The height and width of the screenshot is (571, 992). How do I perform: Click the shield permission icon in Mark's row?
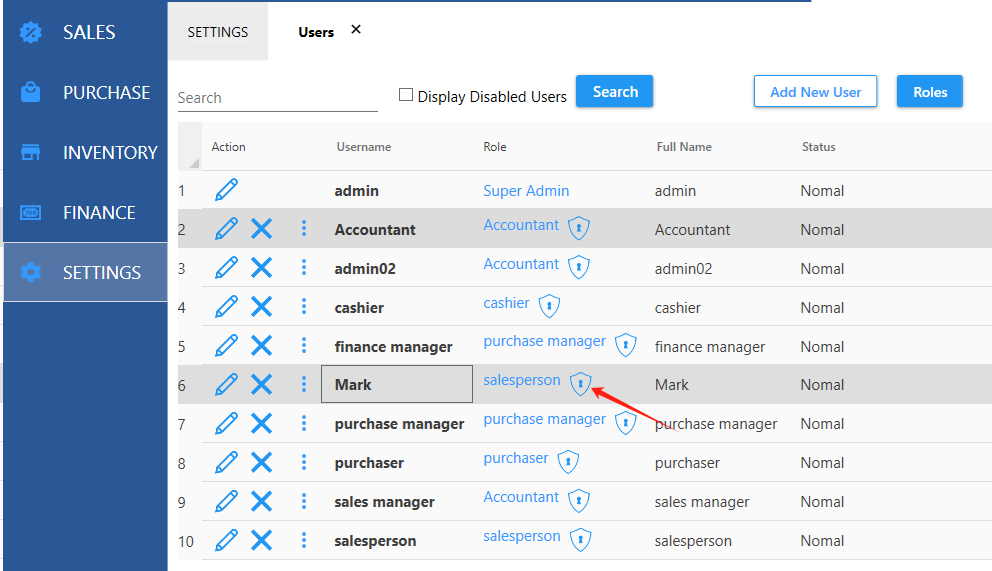click(x=580, y=384)
